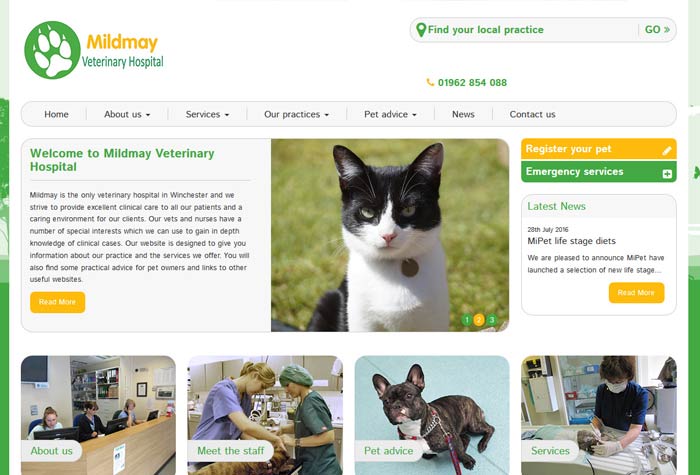
Task: Open the MiPet life stage diets article
Action: [571, 241]
